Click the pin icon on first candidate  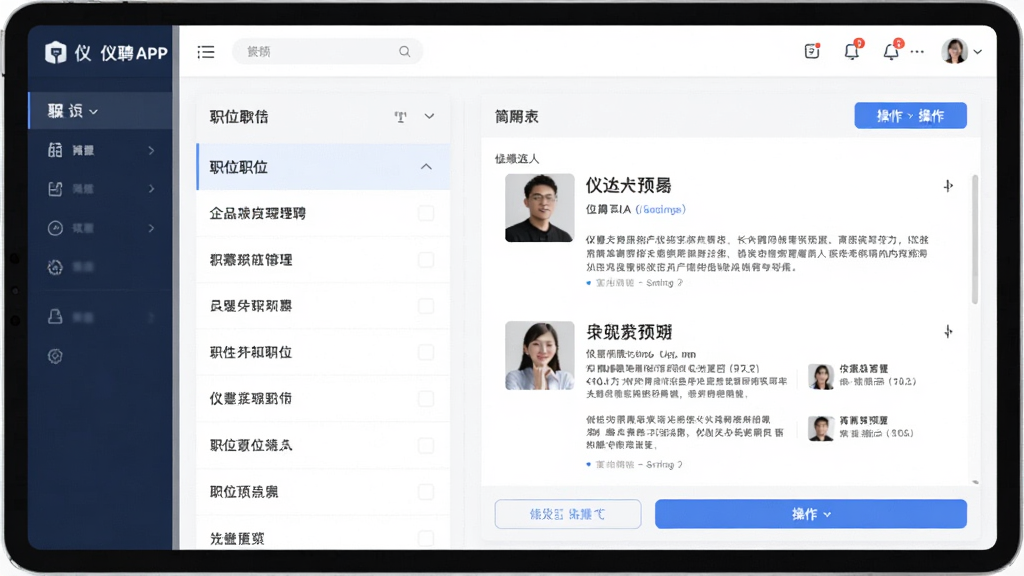(948, 186)
